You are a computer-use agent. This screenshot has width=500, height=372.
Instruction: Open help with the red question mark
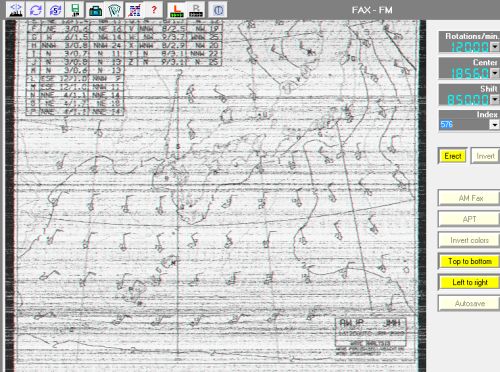tap(154, 10)
